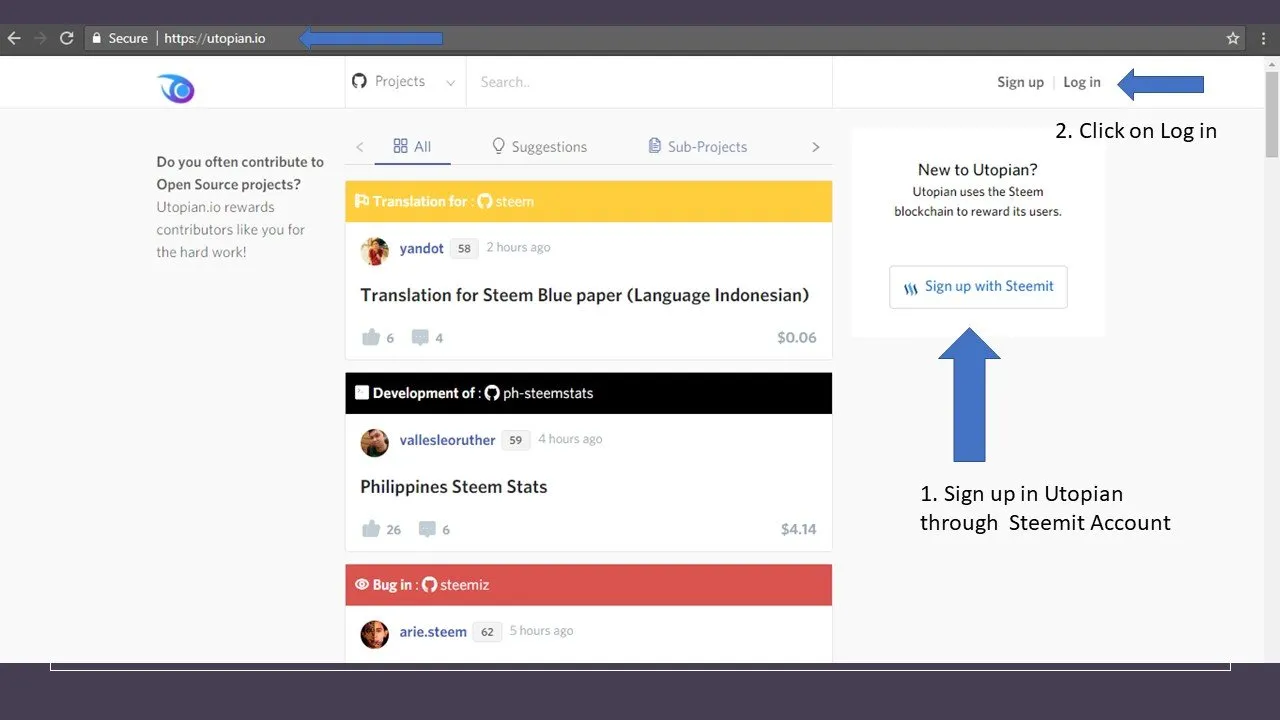The width and height of the screenshot is (1280, 720).
Task: Click the Sign up link
Action: point(1020,82)
